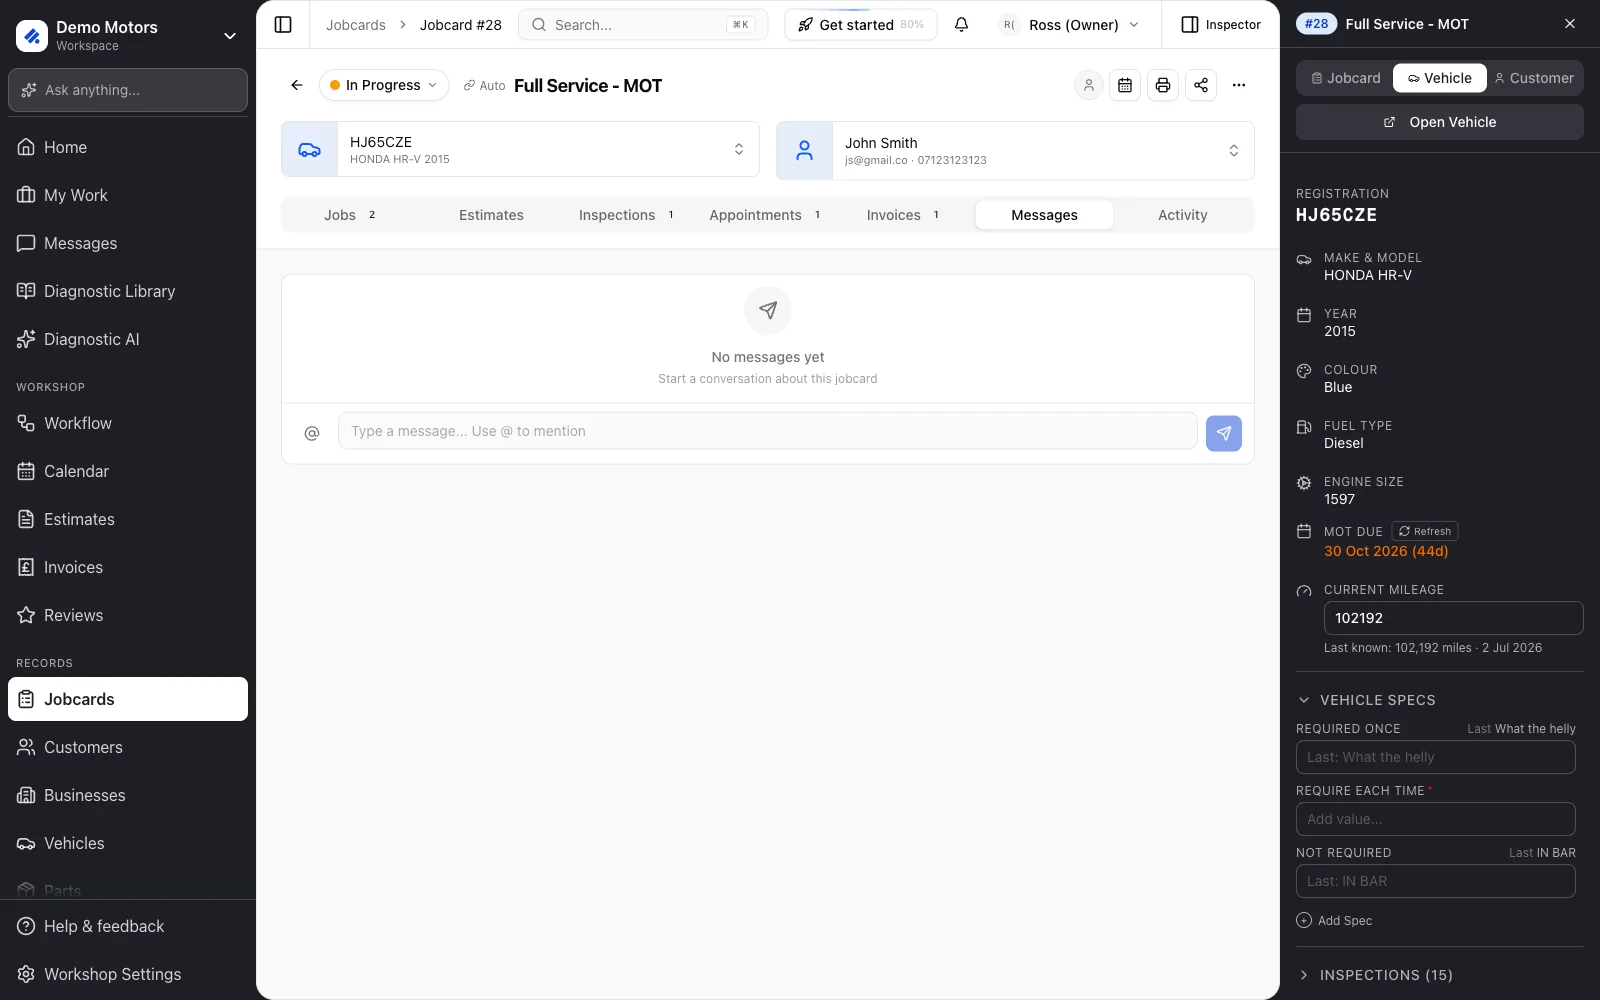Select the Jobcard tab in side panel
The height and width of the screenshot is (1000, 1600).
point(1346,78)
